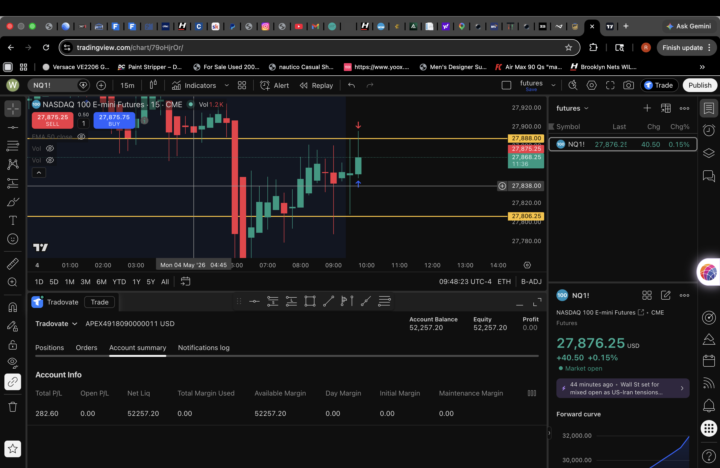Select the Text annotation tool

pos(13,220)
